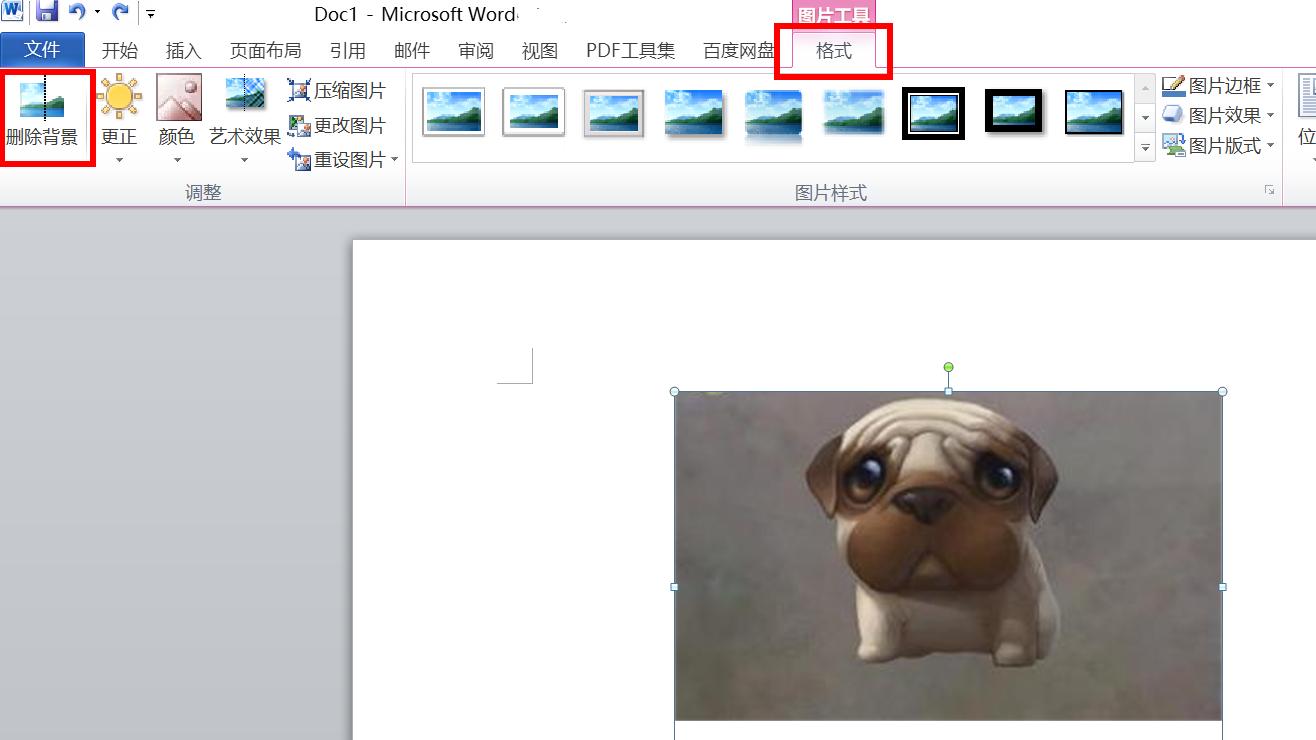Open the Corrections (更正) options
Viewport: 1316px width, 740px height.
[119, 117]
